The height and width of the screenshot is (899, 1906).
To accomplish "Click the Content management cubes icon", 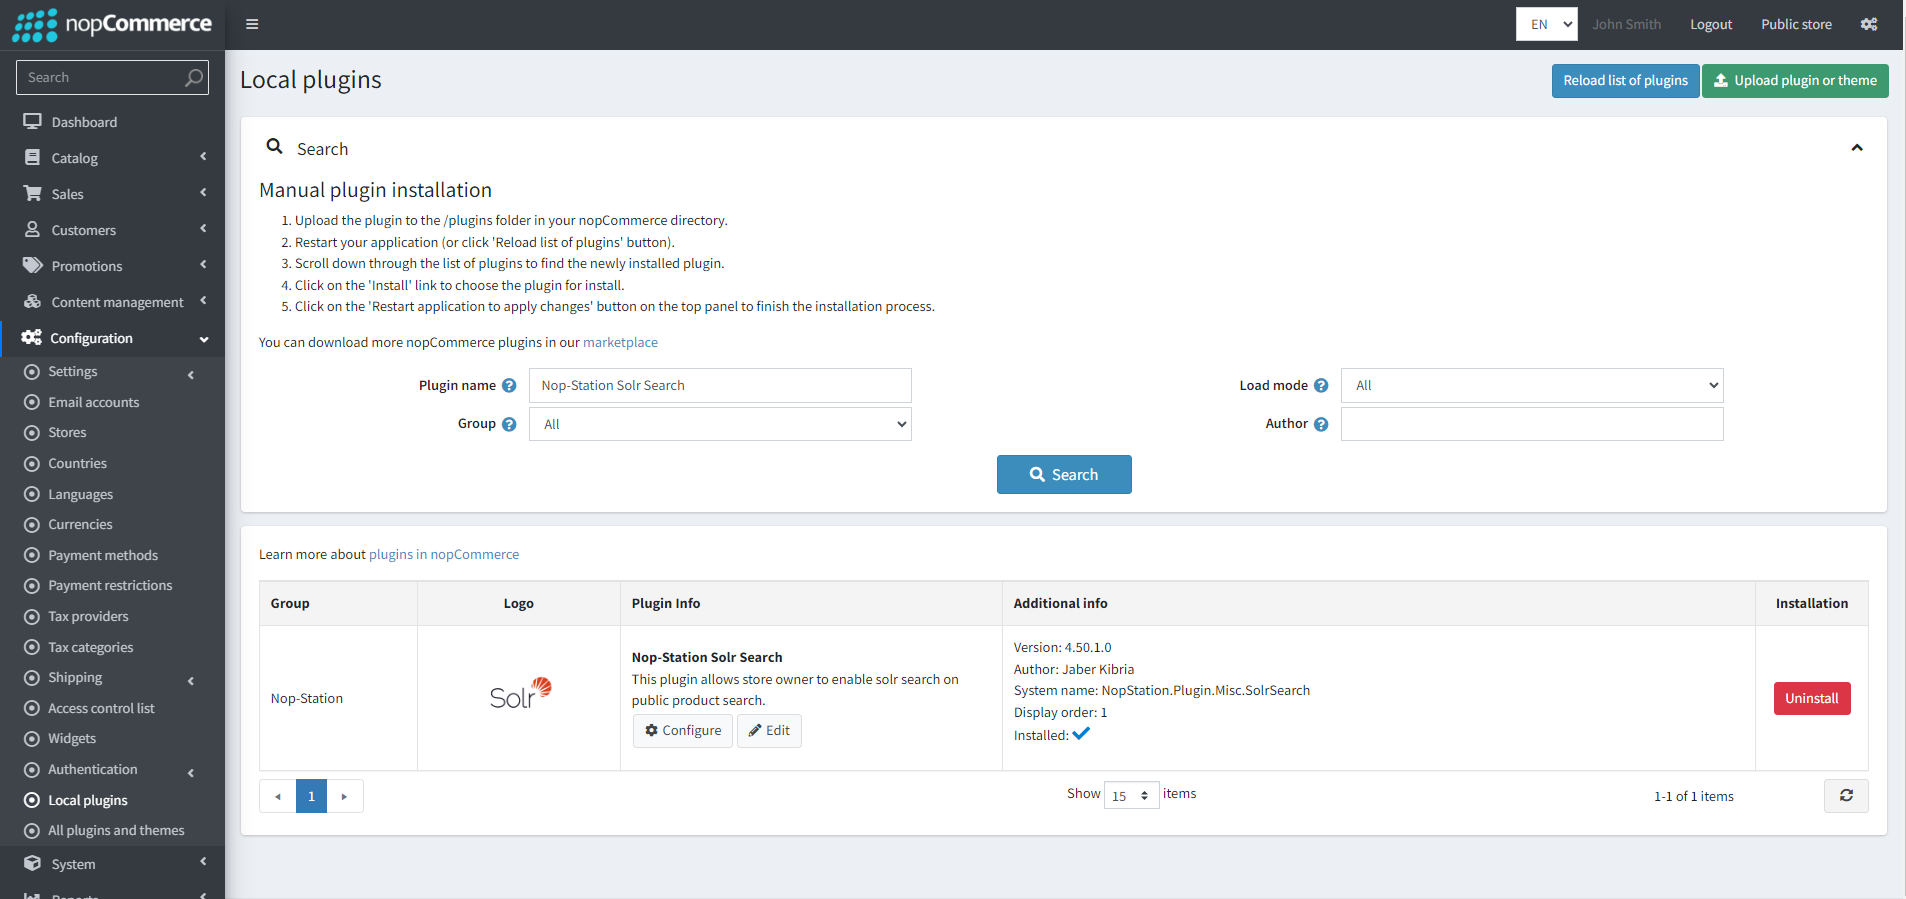I will point(32,301).
